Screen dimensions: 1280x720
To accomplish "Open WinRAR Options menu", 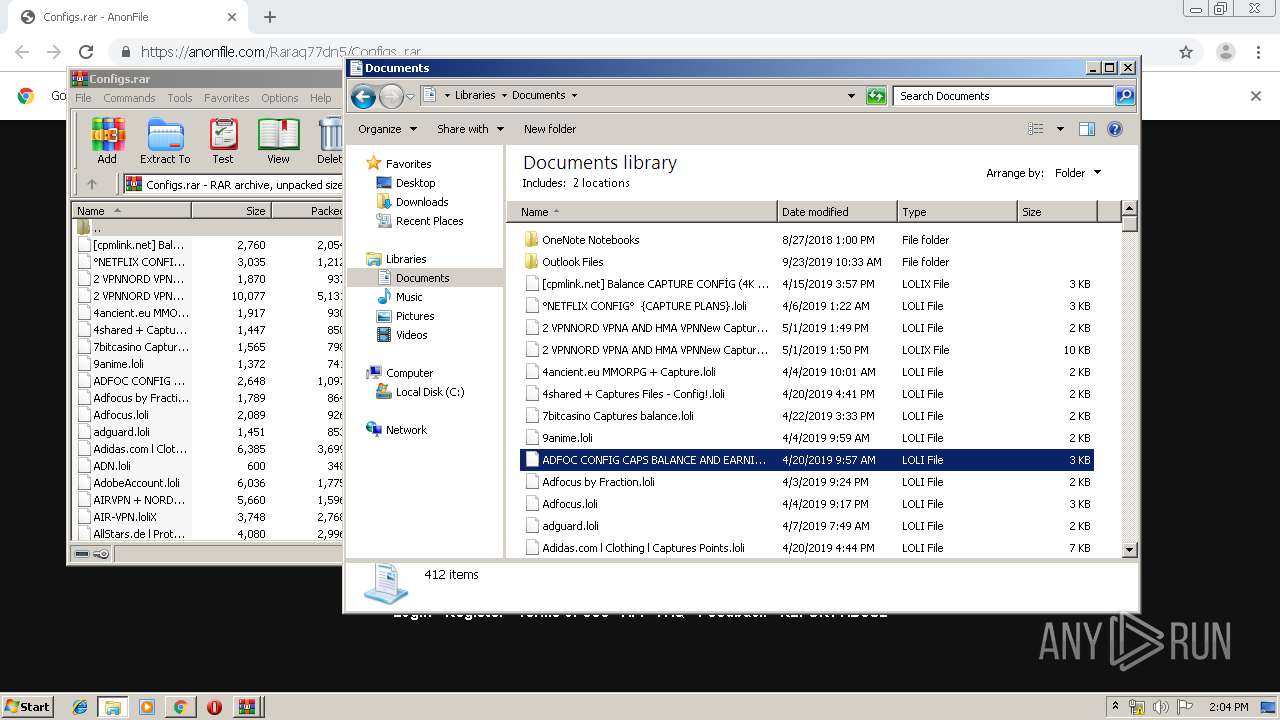I will click(x=280, y=98).
